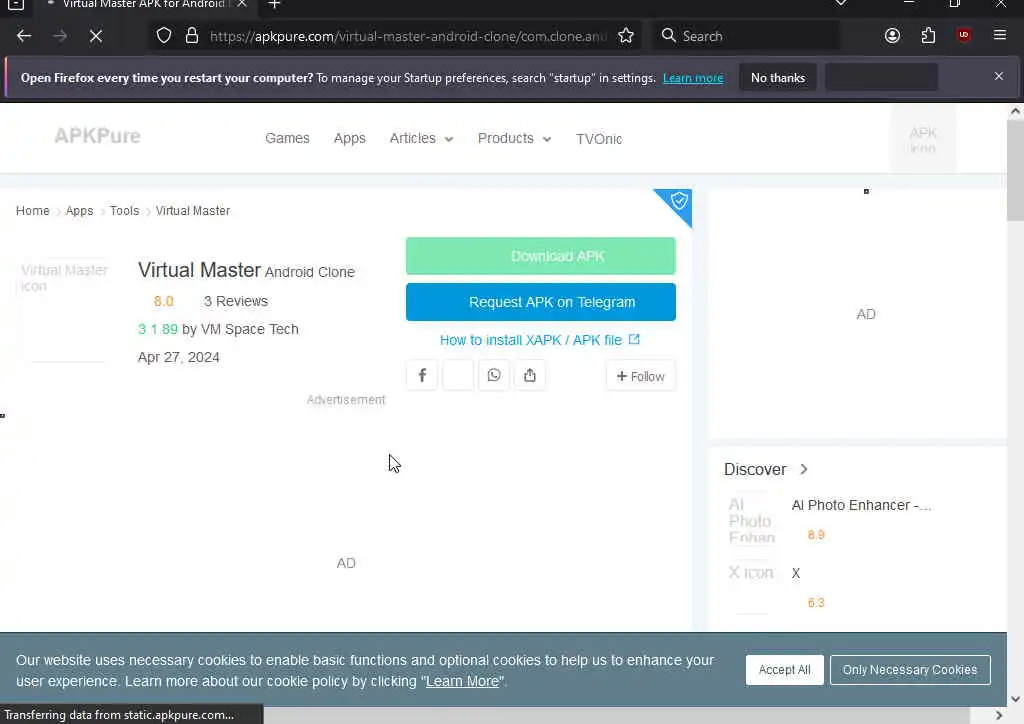Stop loading the page
This screenshot has width=1024, height=724.
(96, 36)
